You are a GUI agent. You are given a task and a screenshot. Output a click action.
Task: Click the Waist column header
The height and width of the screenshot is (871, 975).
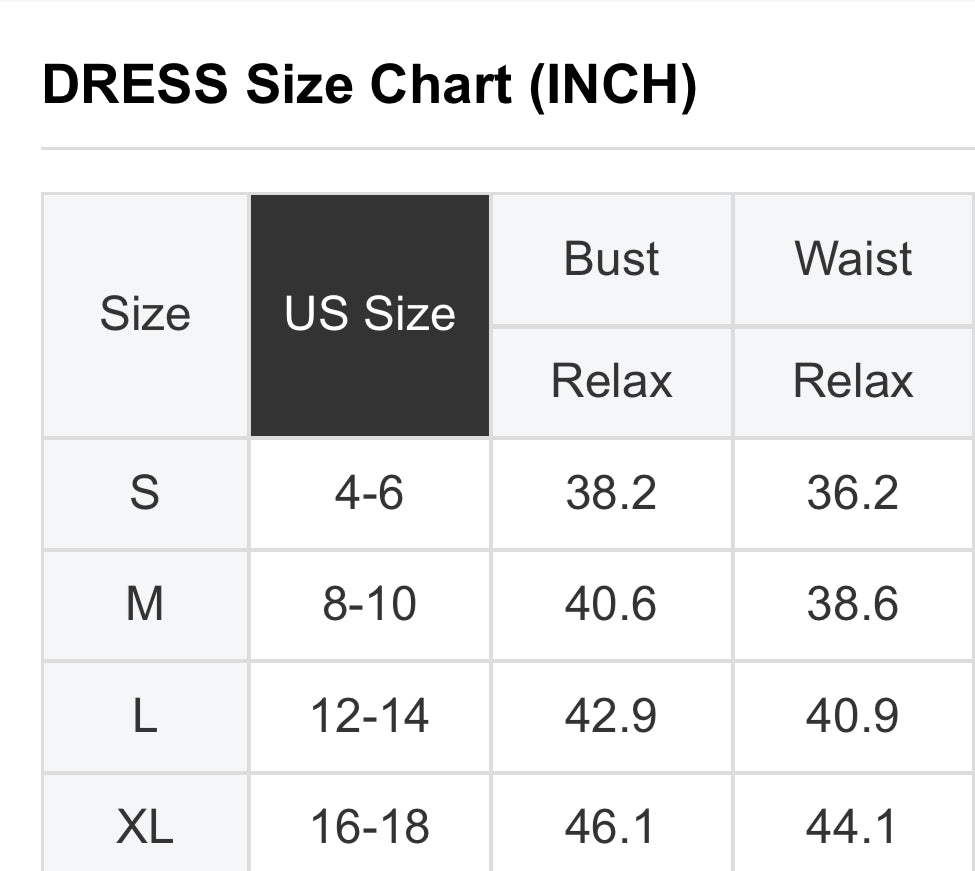tap(853, 259)
